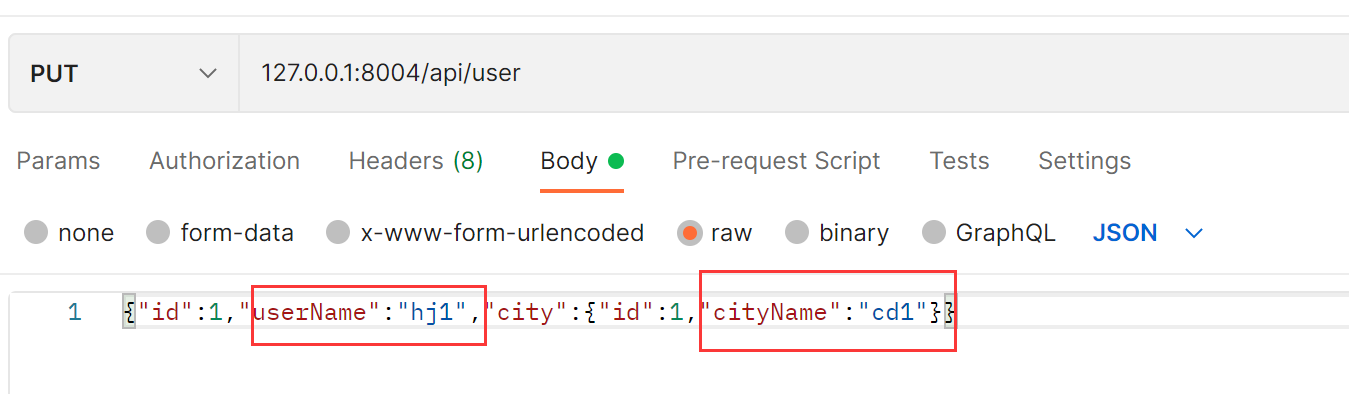
Task: Click the userName key in JSON body
Action: [310, 313]
